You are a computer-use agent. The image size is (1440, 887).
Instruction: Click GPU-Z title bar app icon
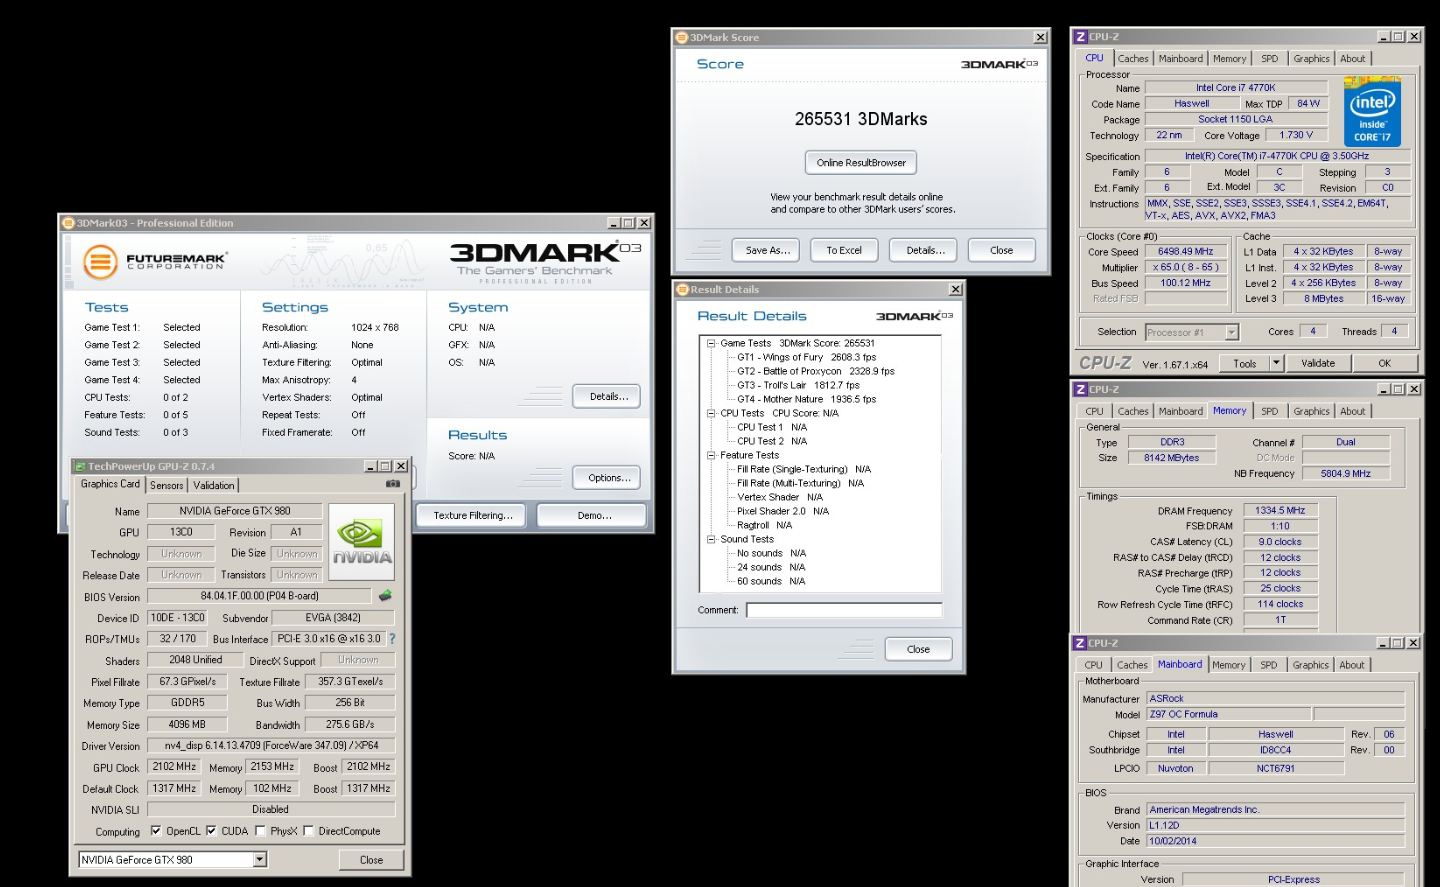pos(80,466)
